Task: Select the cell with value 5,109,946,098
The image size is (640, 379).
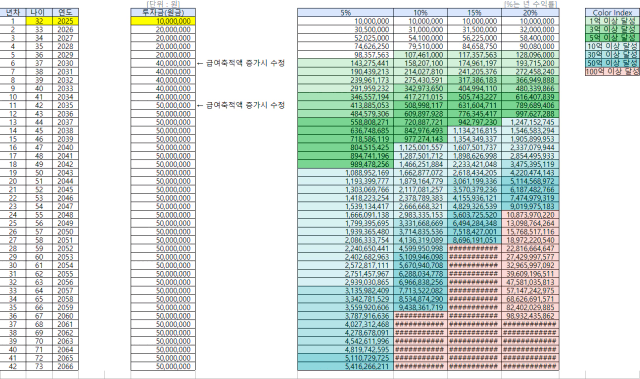Action: (x=420, y=257)
